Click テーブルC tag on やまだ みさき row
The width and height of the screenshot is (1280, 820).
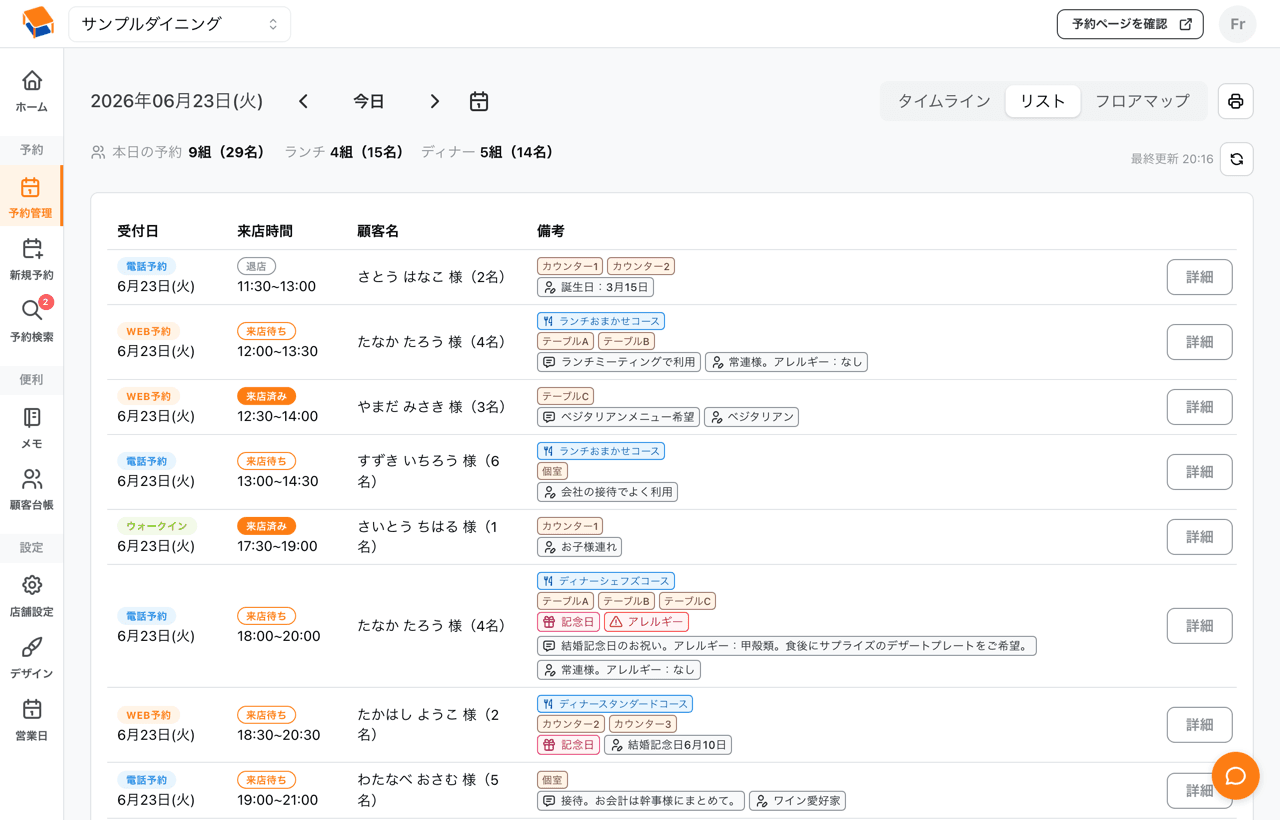click(566, 396)
